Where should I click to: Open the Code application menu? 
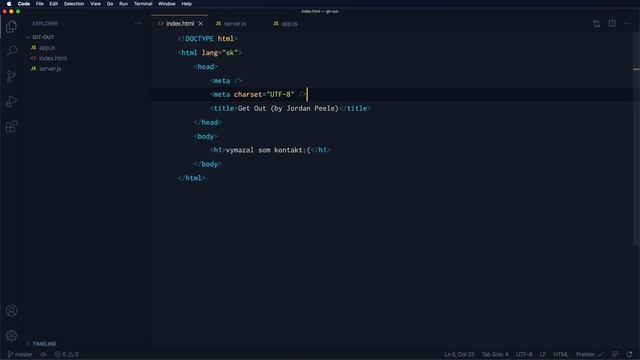coord(24,4)
